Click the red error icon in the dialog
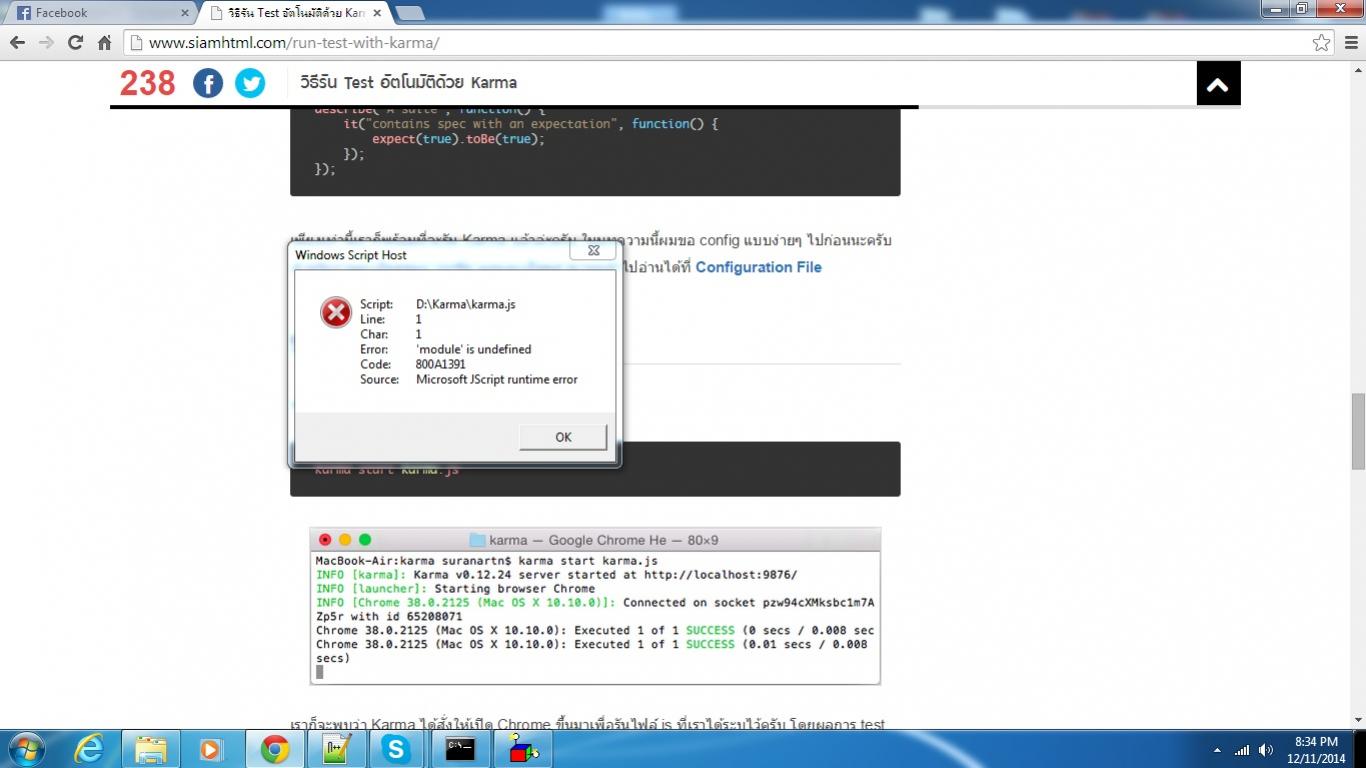Screen dimensions: 1366x768 pos(336,312)
